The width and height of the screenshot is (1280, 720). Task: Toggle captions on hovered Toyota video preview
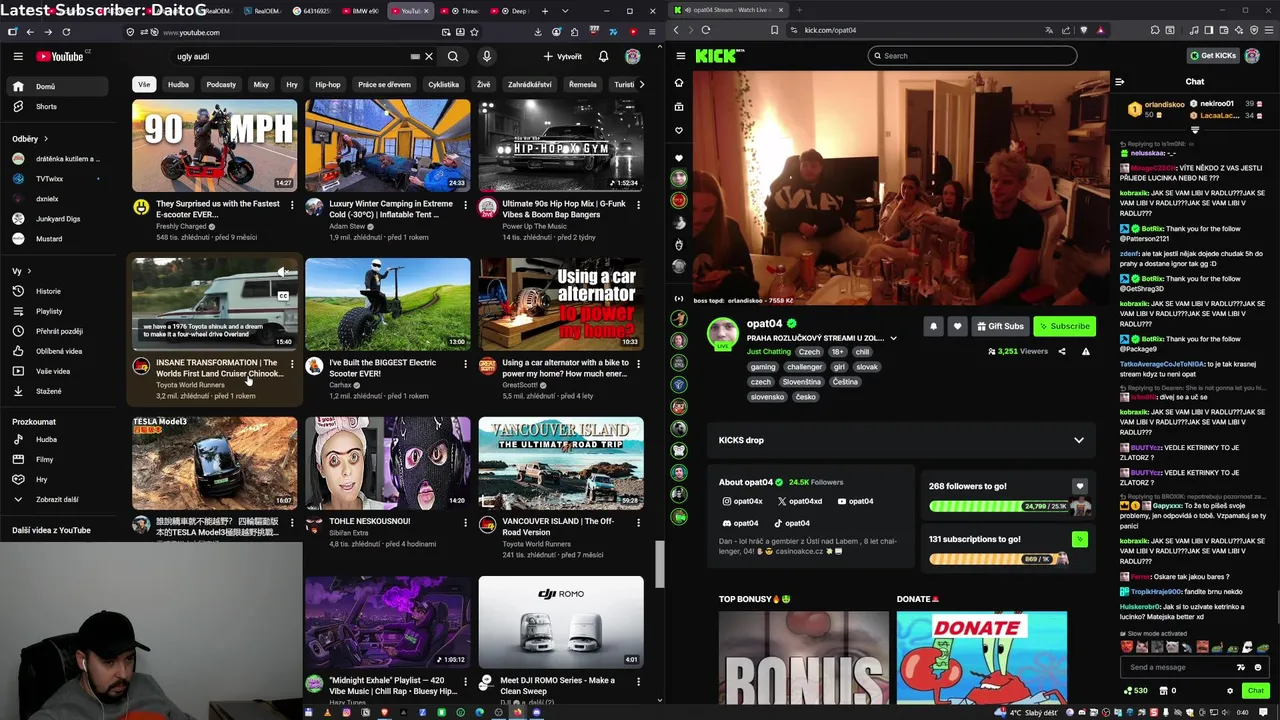283,296
